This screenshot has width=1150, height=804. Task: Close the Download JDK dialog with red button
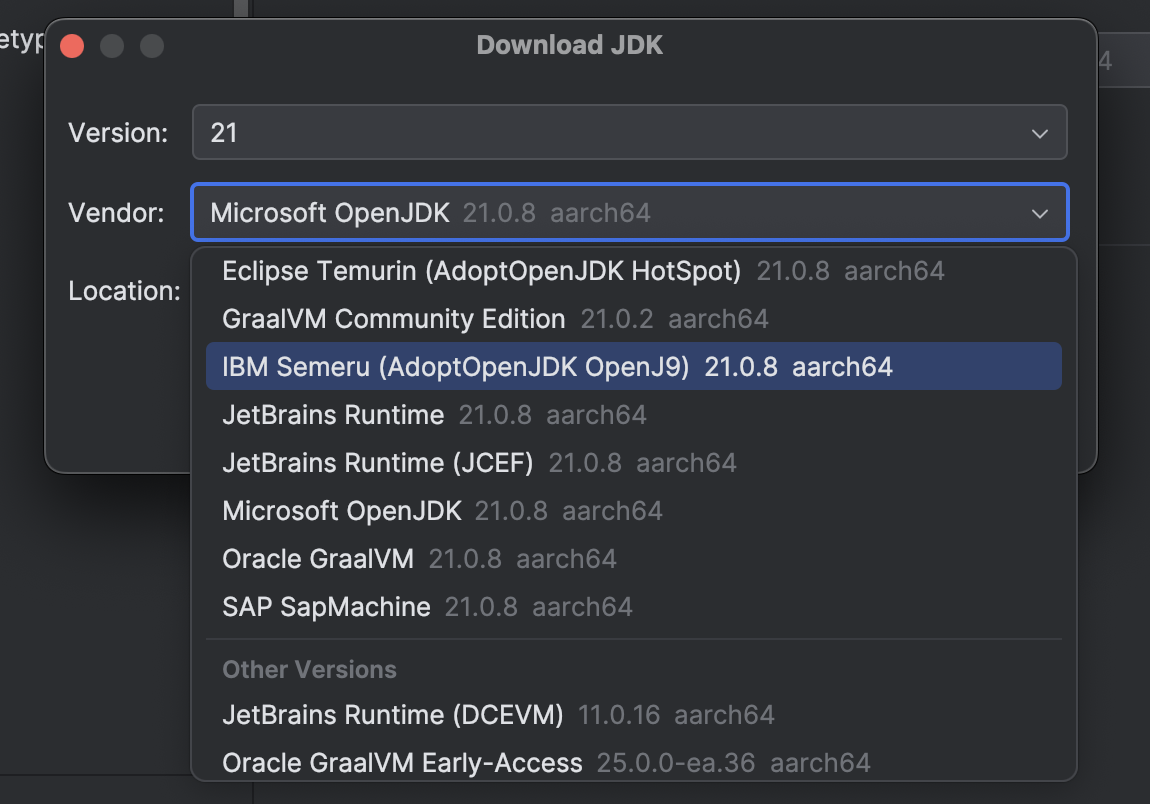click(x=72, y=45)
